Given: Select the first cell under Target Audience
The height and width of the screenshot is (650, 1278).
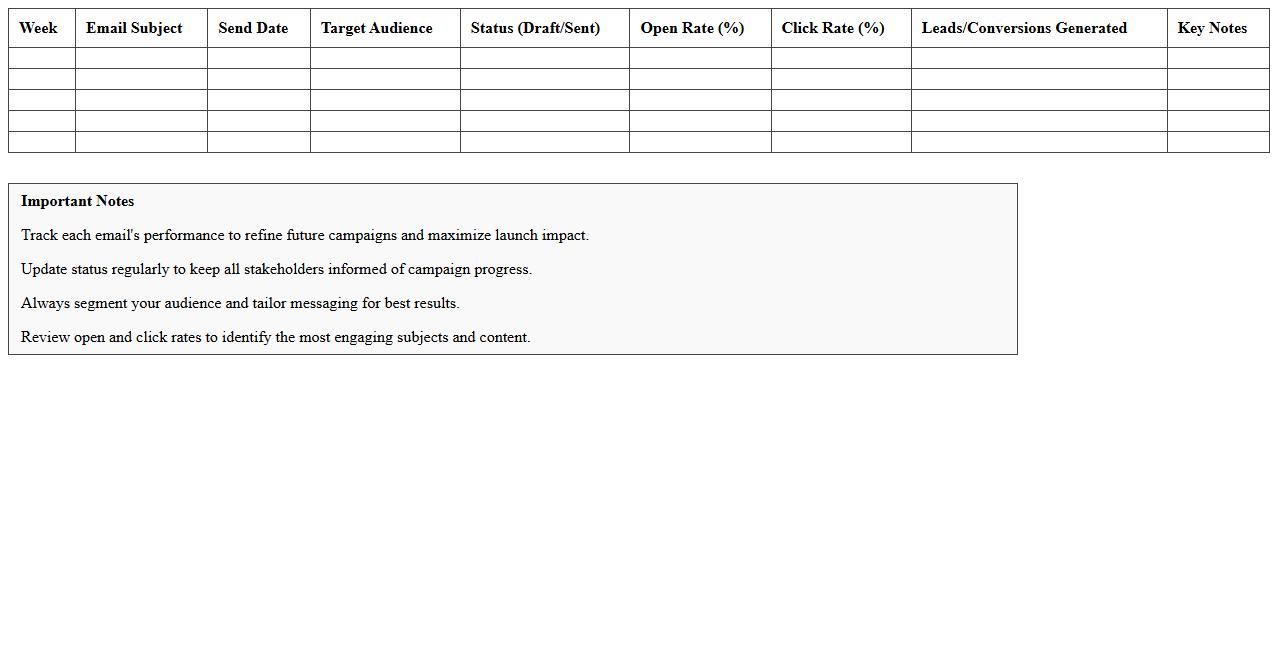Looking at the screenshot, I should tap(384, 58).
